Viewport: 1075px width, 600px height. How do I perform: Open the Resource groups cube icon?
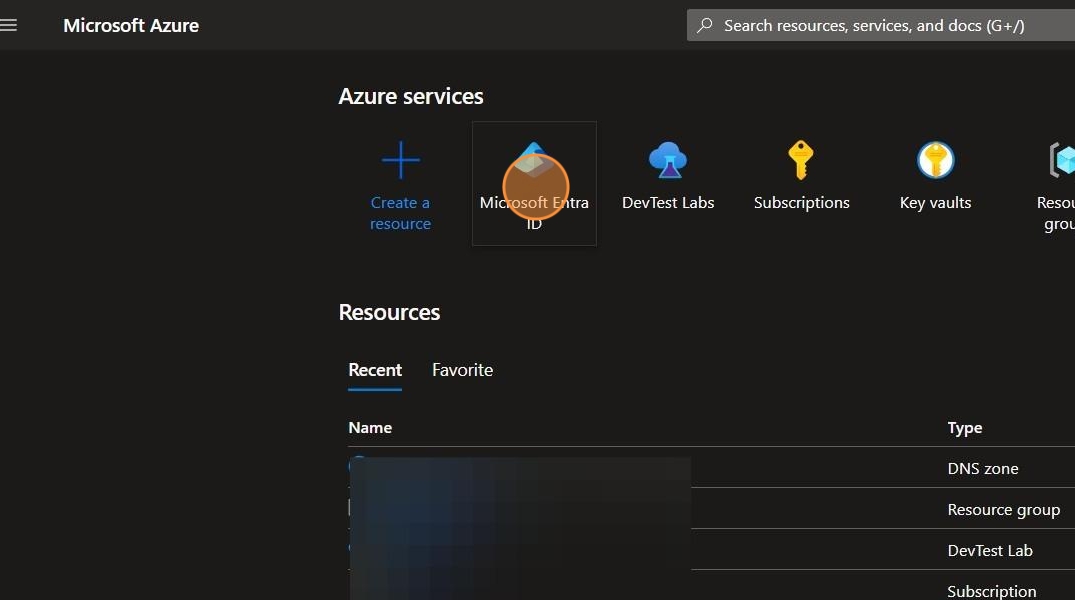[1063, 160]
